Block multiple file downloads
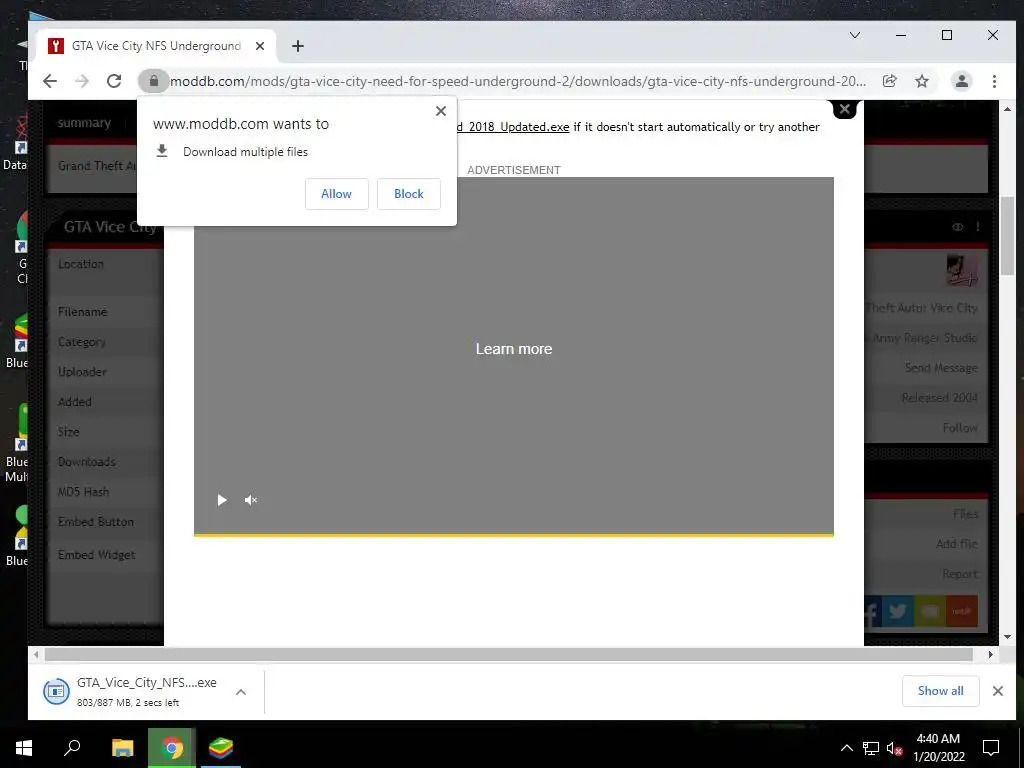1024x768 pixels. pyautogui.click(x=409, y=194)
